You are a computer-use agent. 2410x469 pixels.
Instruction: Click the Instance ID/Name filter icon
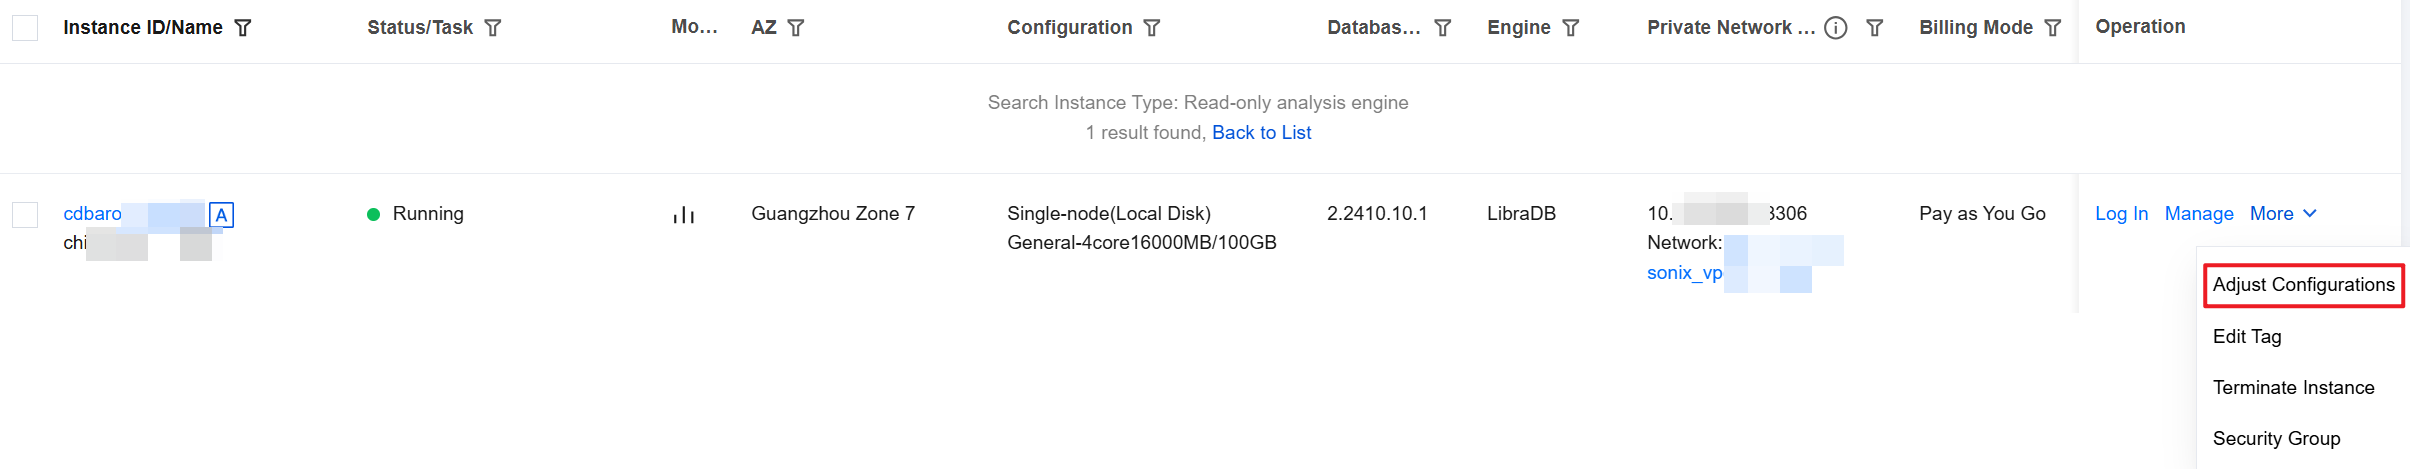pos(243,28)
